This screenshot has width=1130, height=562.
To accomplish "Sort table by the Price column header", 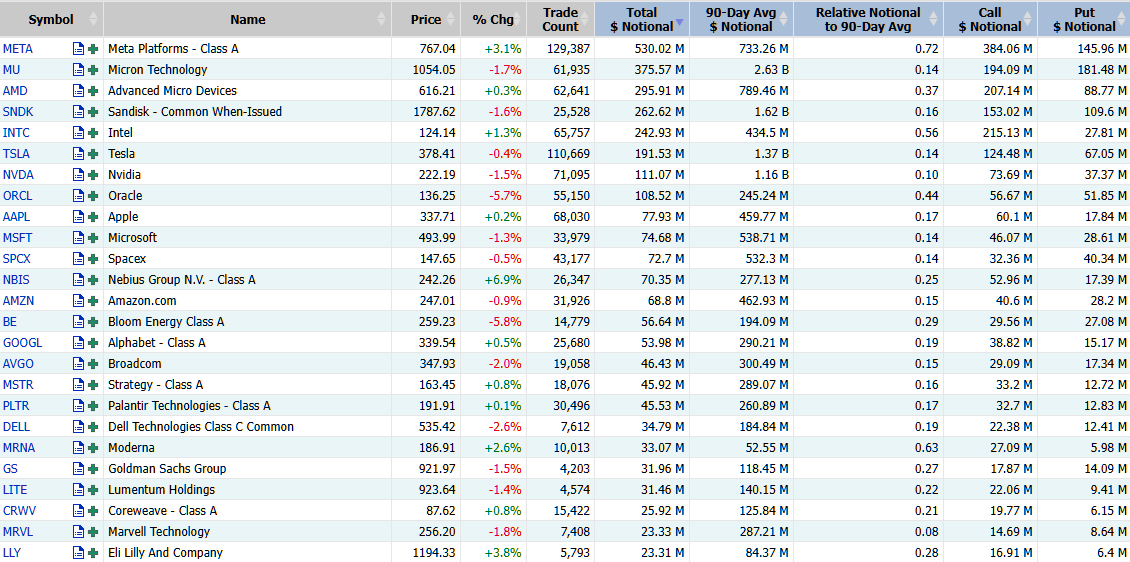I will 425,19.
